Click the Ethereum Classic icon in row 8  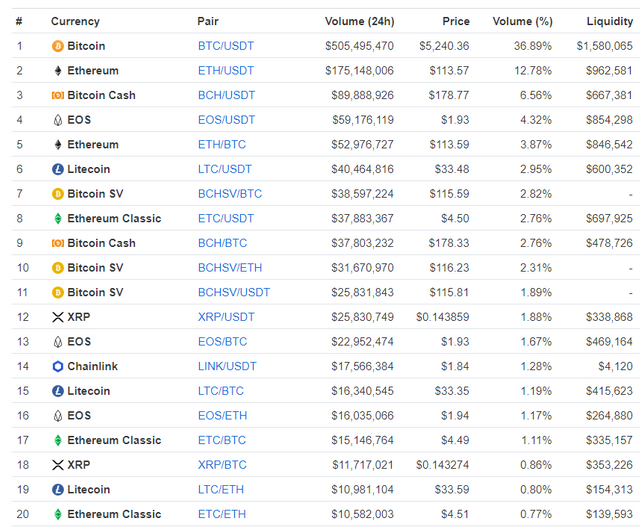click(x=58, y=218)
